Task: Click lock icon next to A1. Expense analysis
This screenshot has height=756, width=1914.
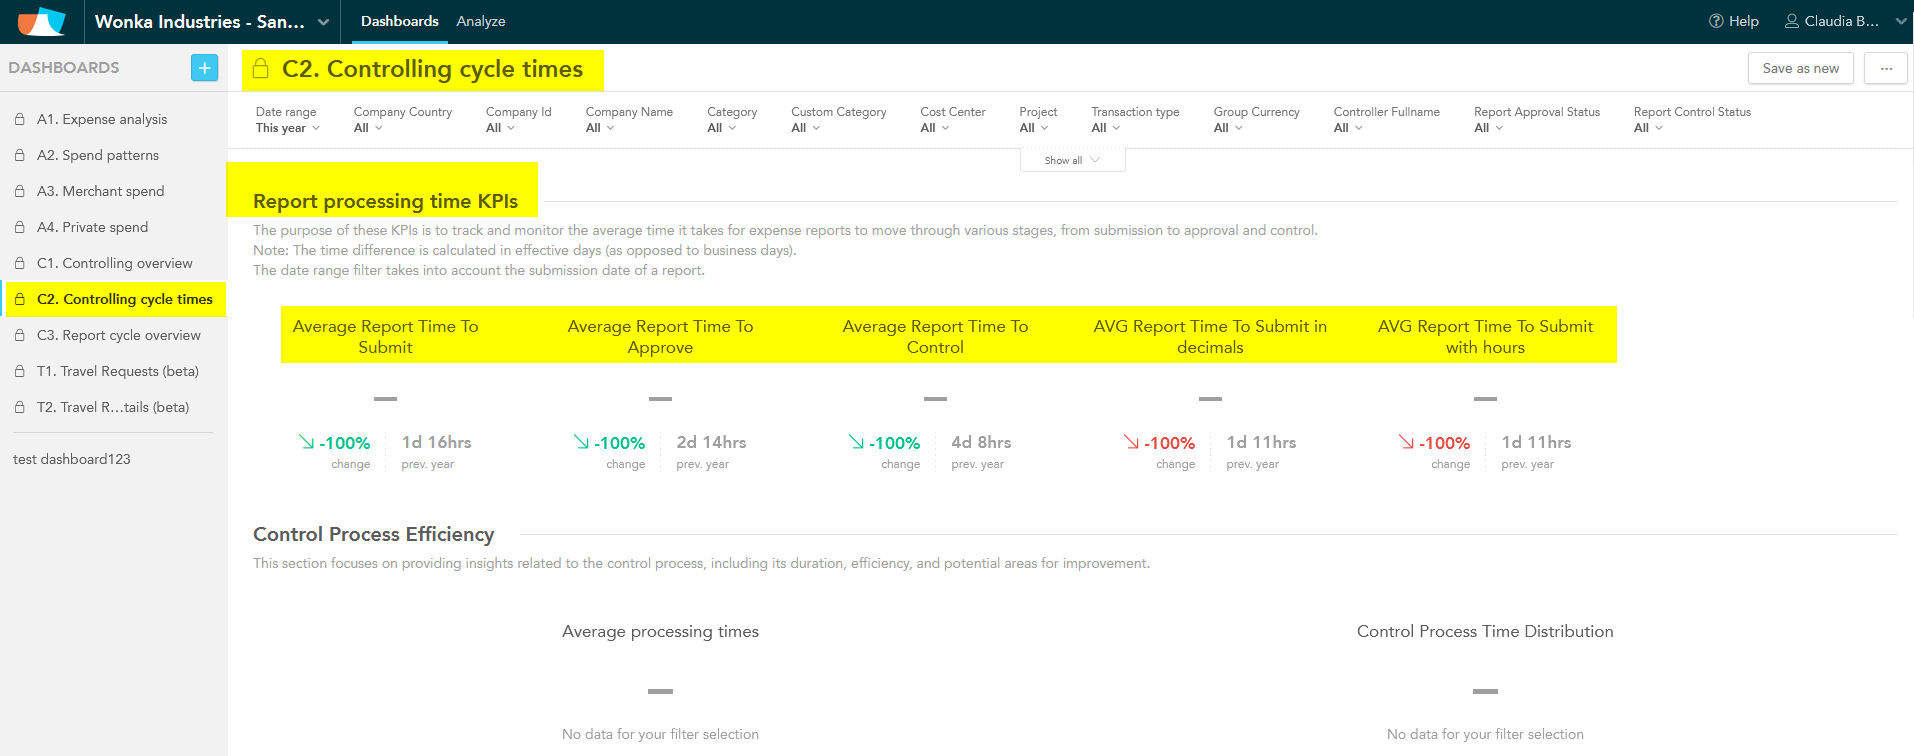Action: click(x=20, y=119)
